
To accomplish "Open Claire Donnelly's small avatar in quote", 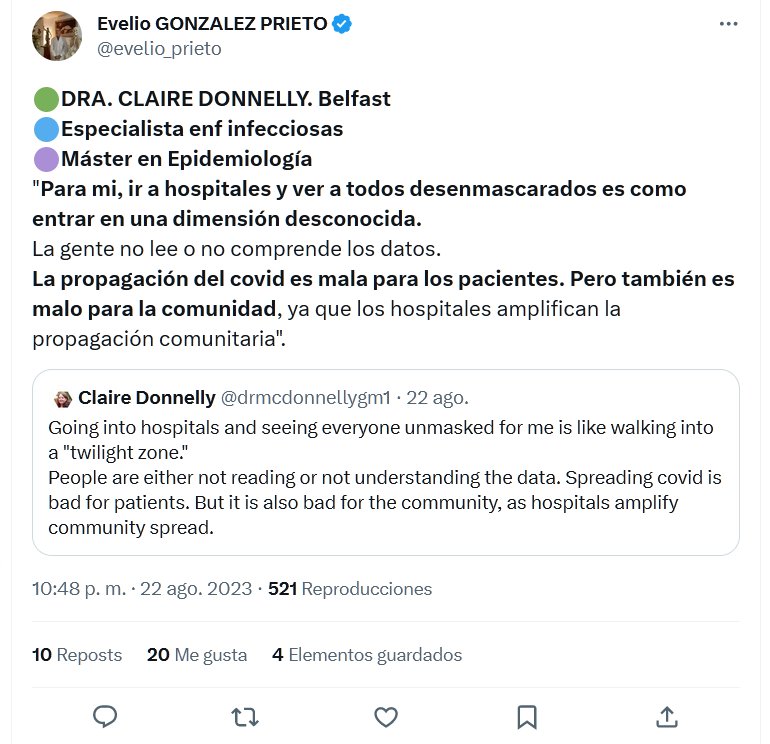I will pos(62,398).
